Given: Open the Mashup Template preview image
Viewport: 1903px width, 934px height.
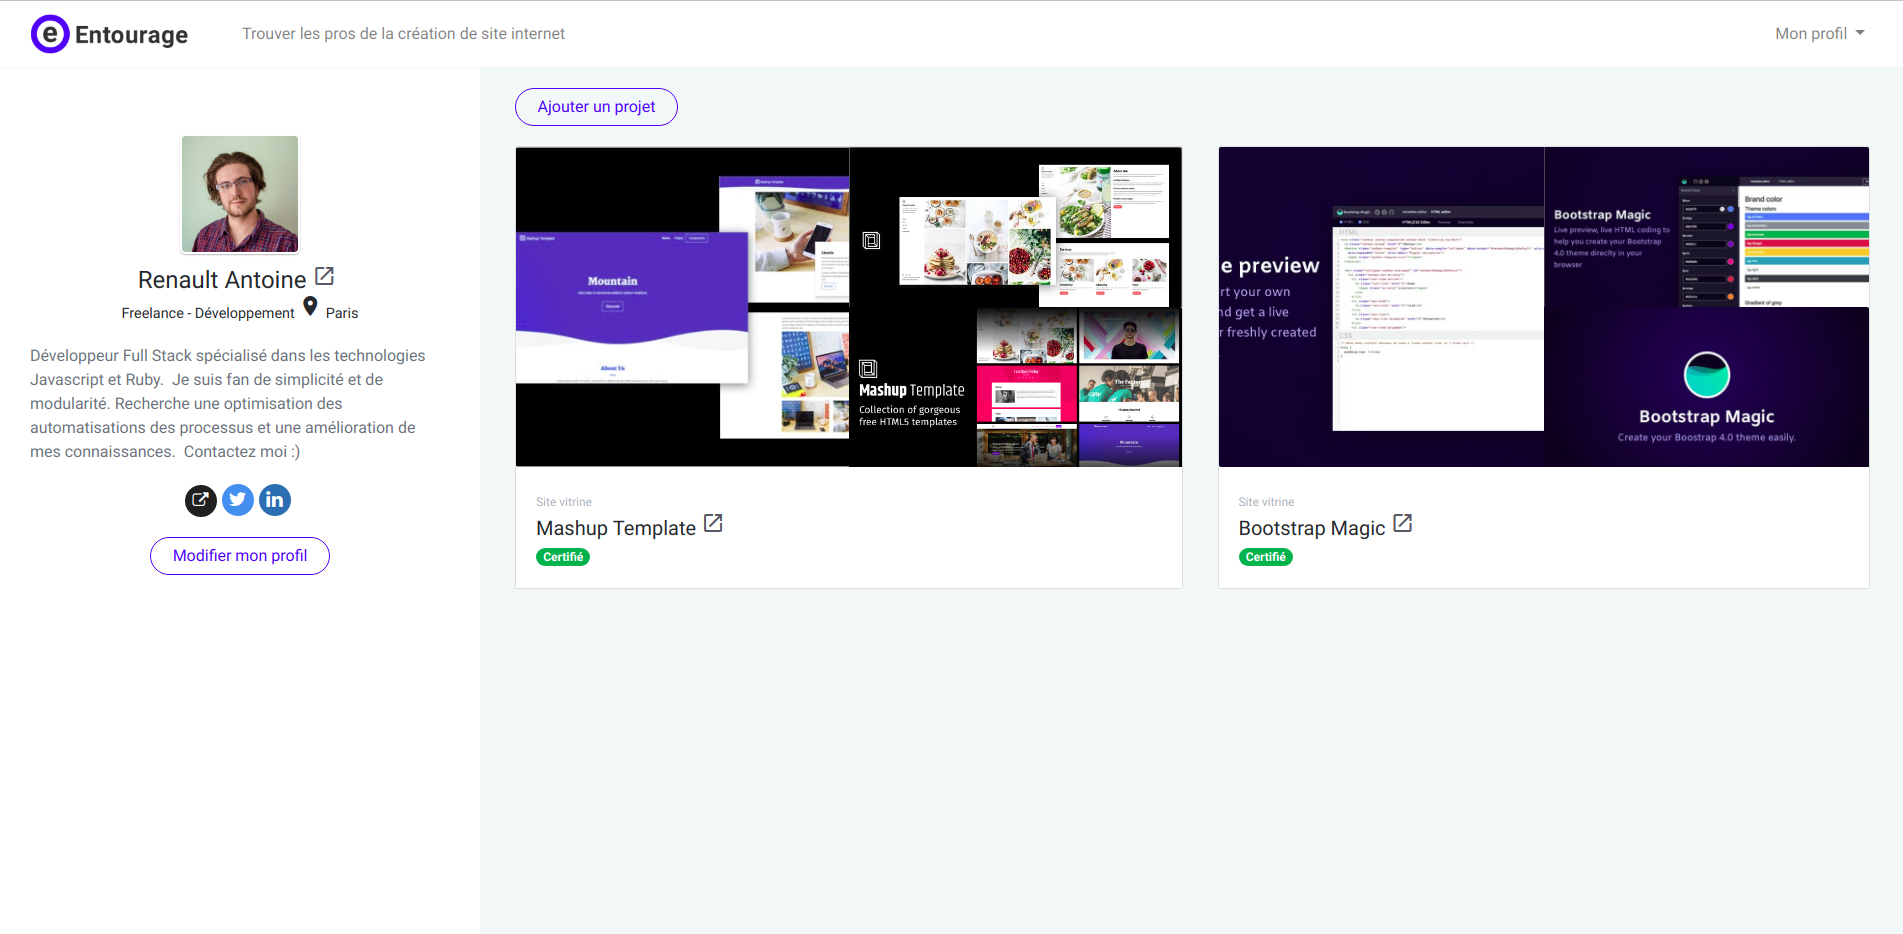Looking at the screenshot, I should point(849,307).
